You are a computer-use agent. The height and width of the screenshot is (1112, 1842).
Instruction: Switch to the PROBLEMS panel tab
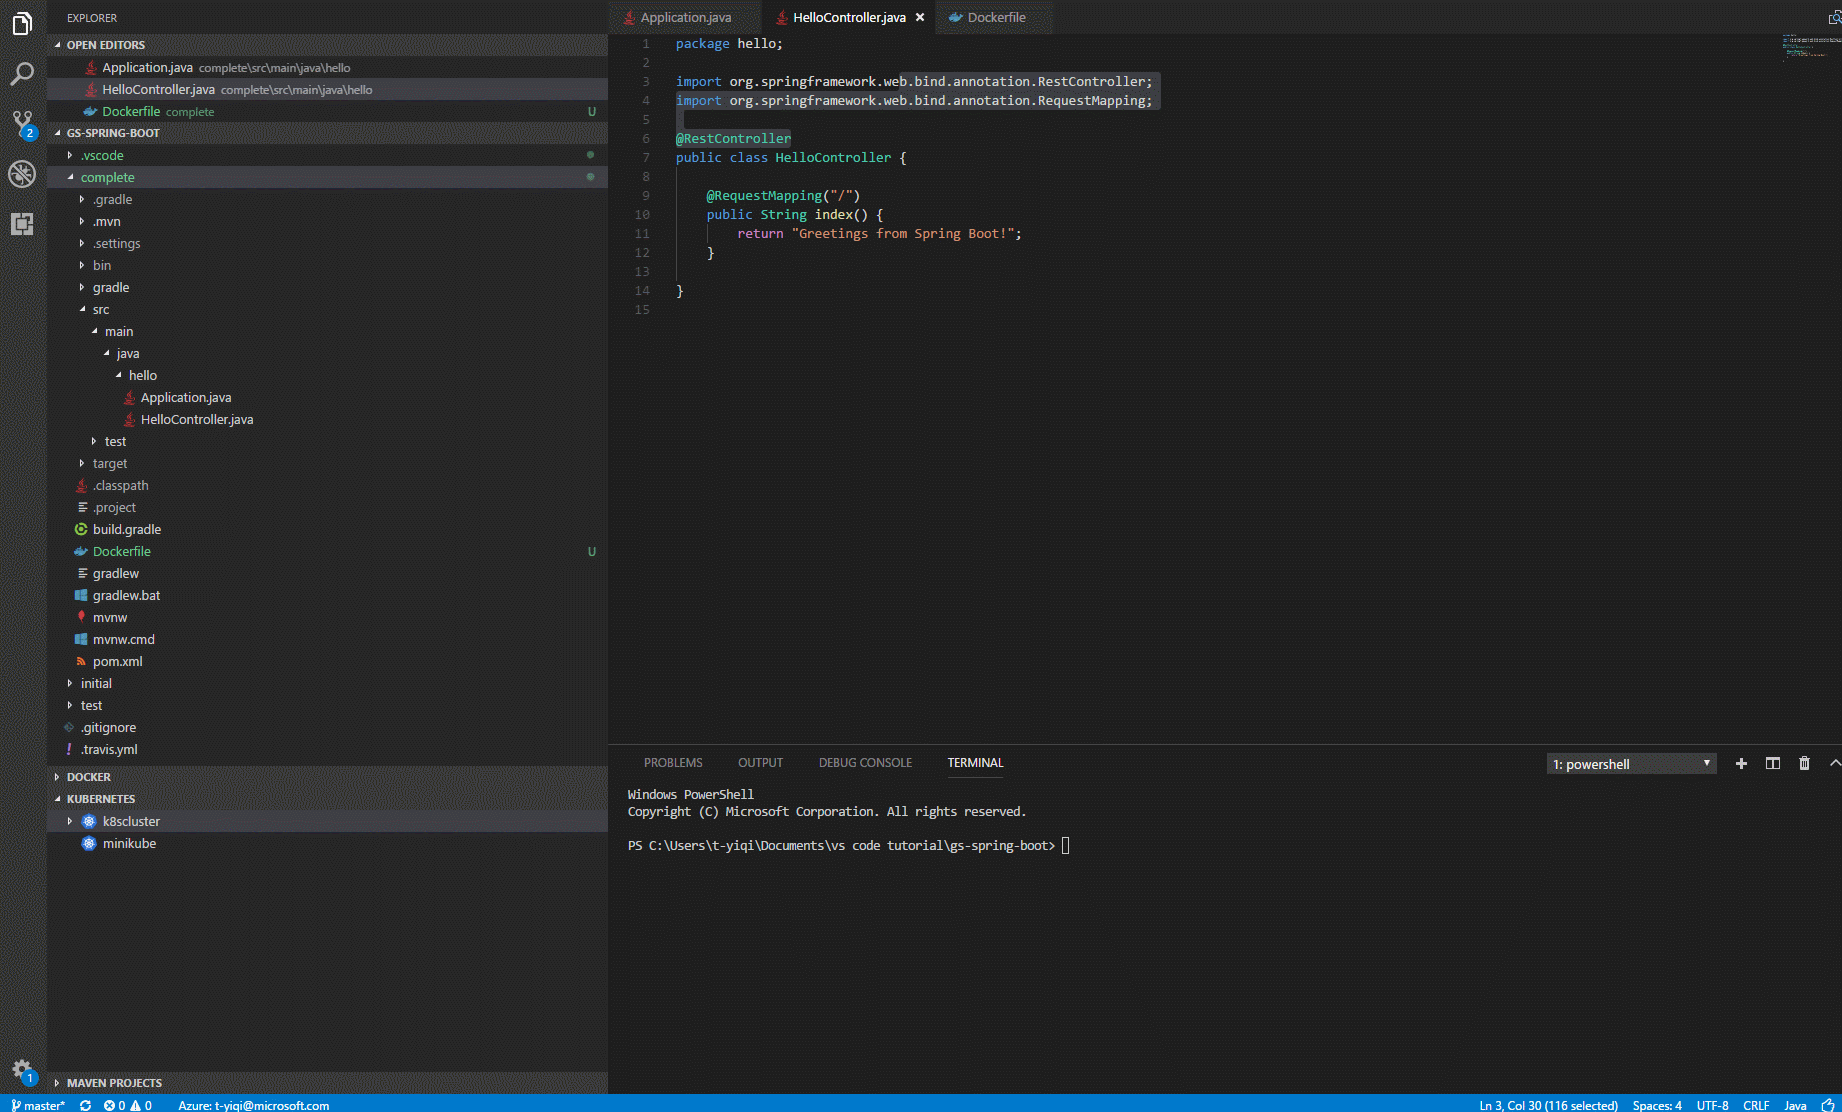[x=673, y=763]
